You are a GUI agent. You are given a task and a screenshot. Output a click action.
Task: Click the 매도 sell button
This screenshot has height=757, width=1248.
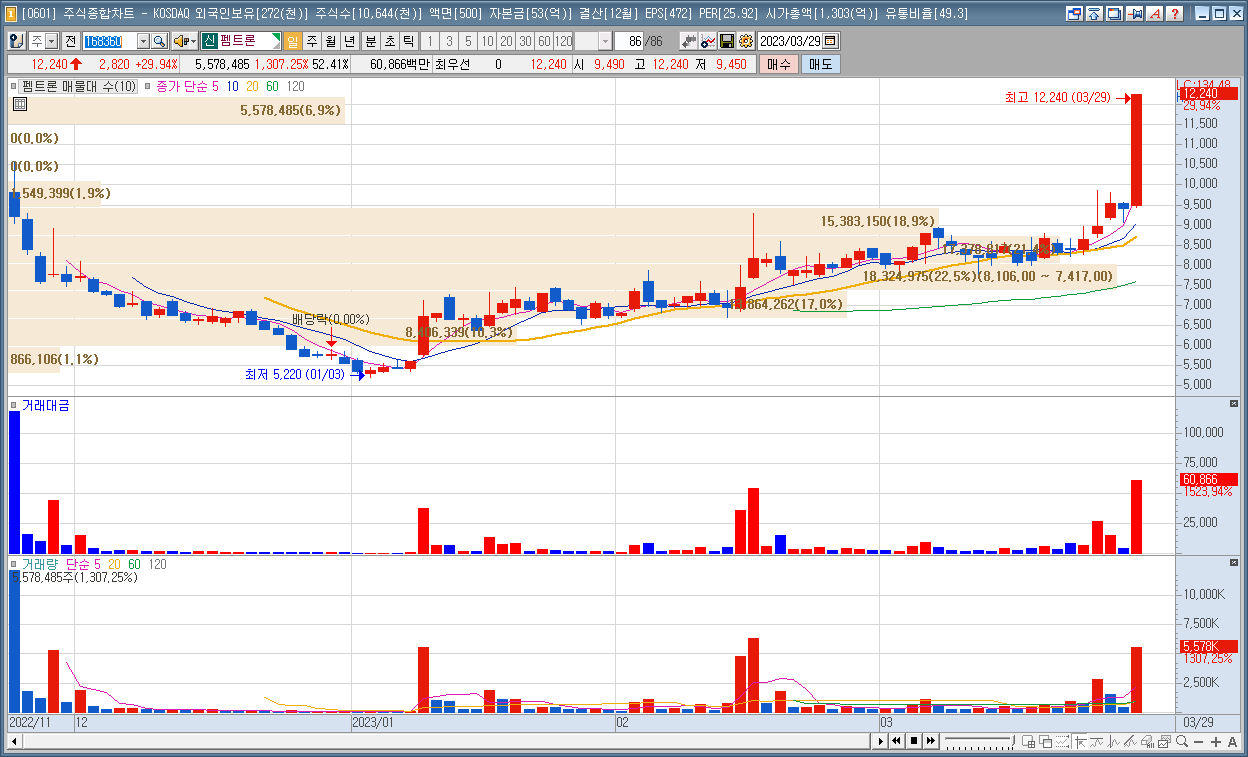(820, 64)
